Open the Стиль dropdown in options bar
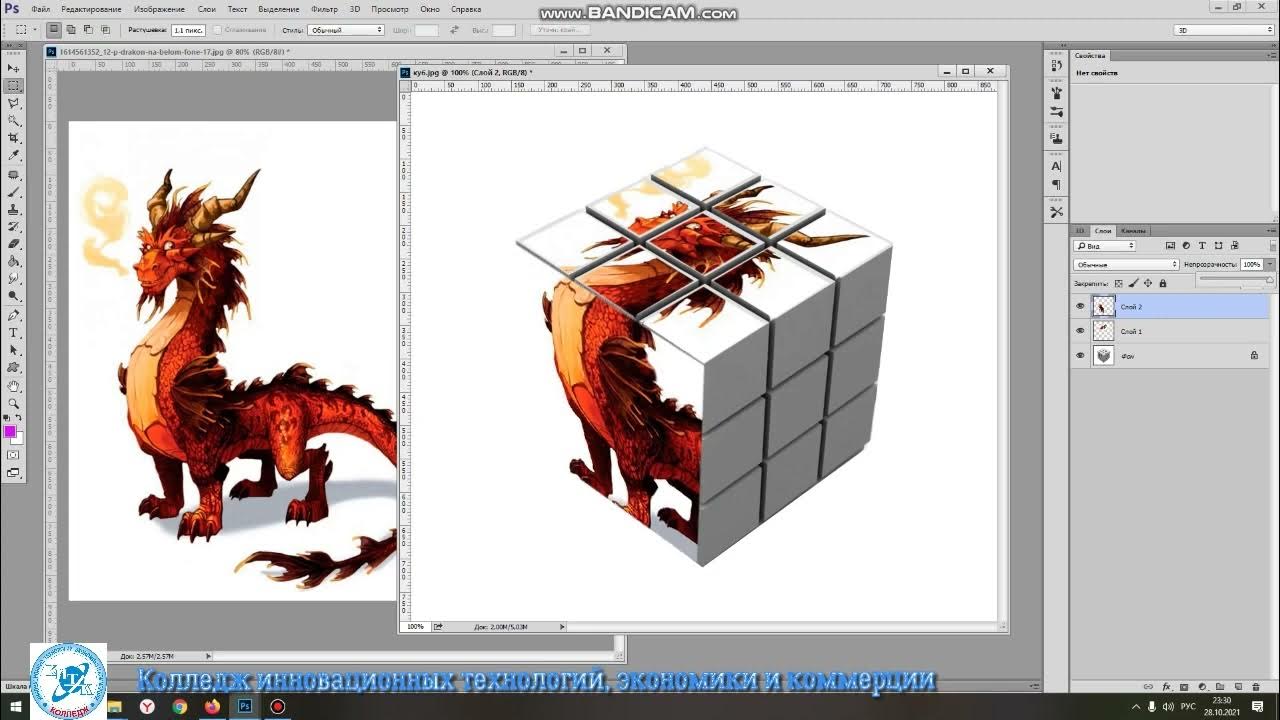 pyautogui.click(x=345, y=30)
